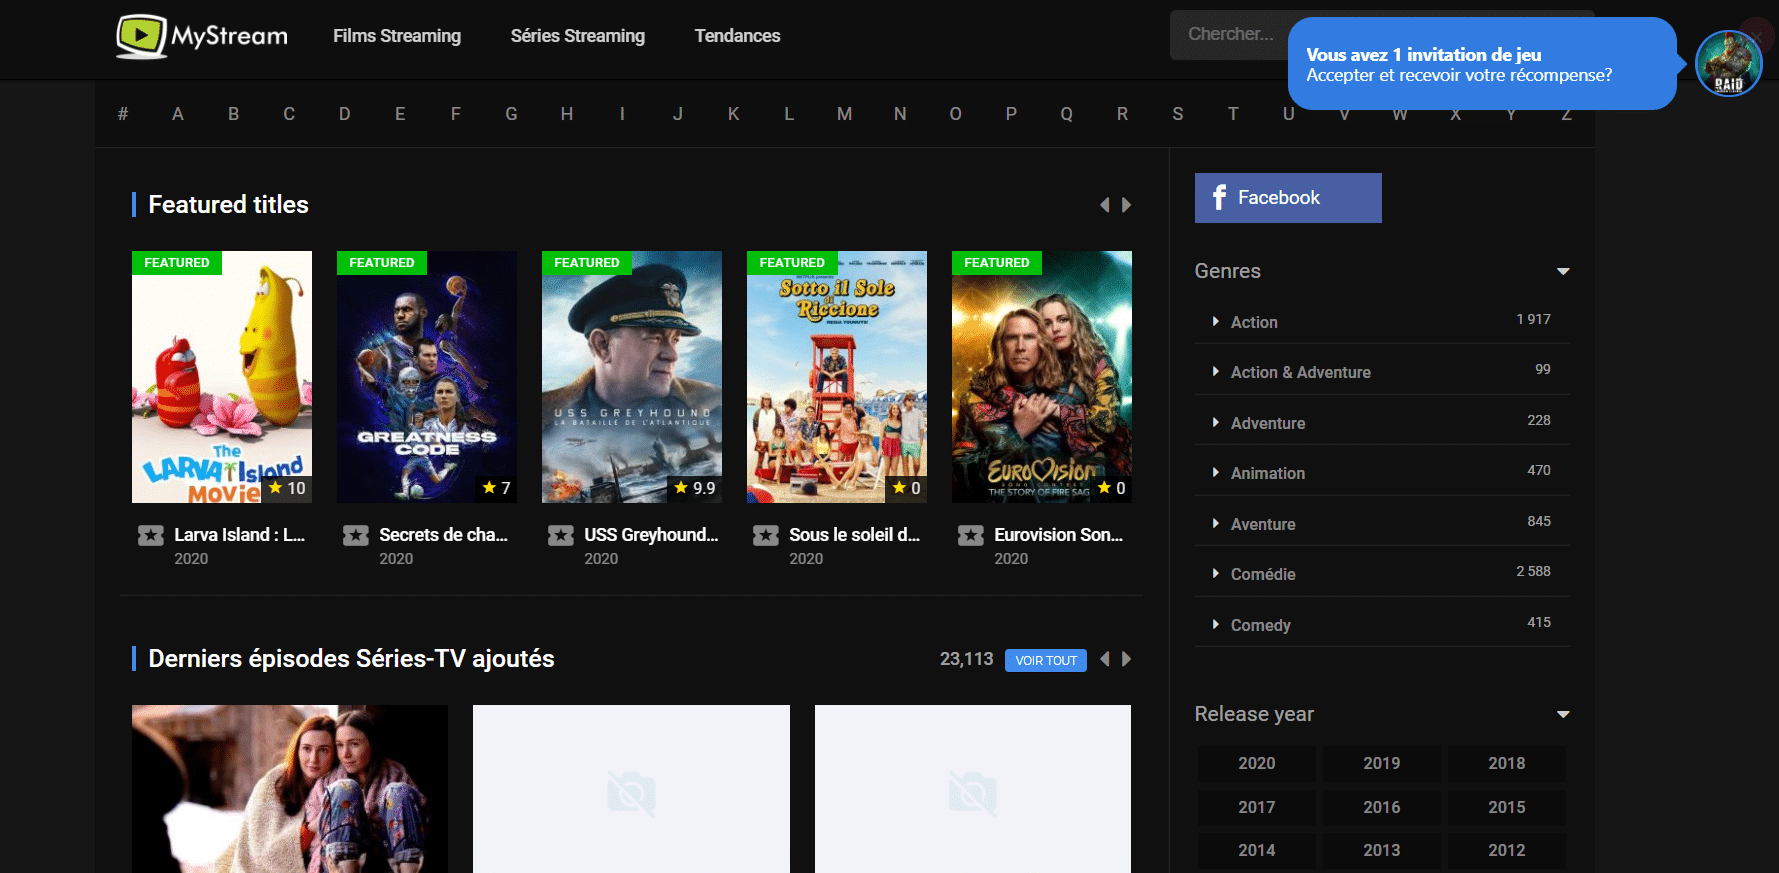Click the star rating 7 on Greatness Code
Screen dimensions: 1779x873
click(496, 488)
